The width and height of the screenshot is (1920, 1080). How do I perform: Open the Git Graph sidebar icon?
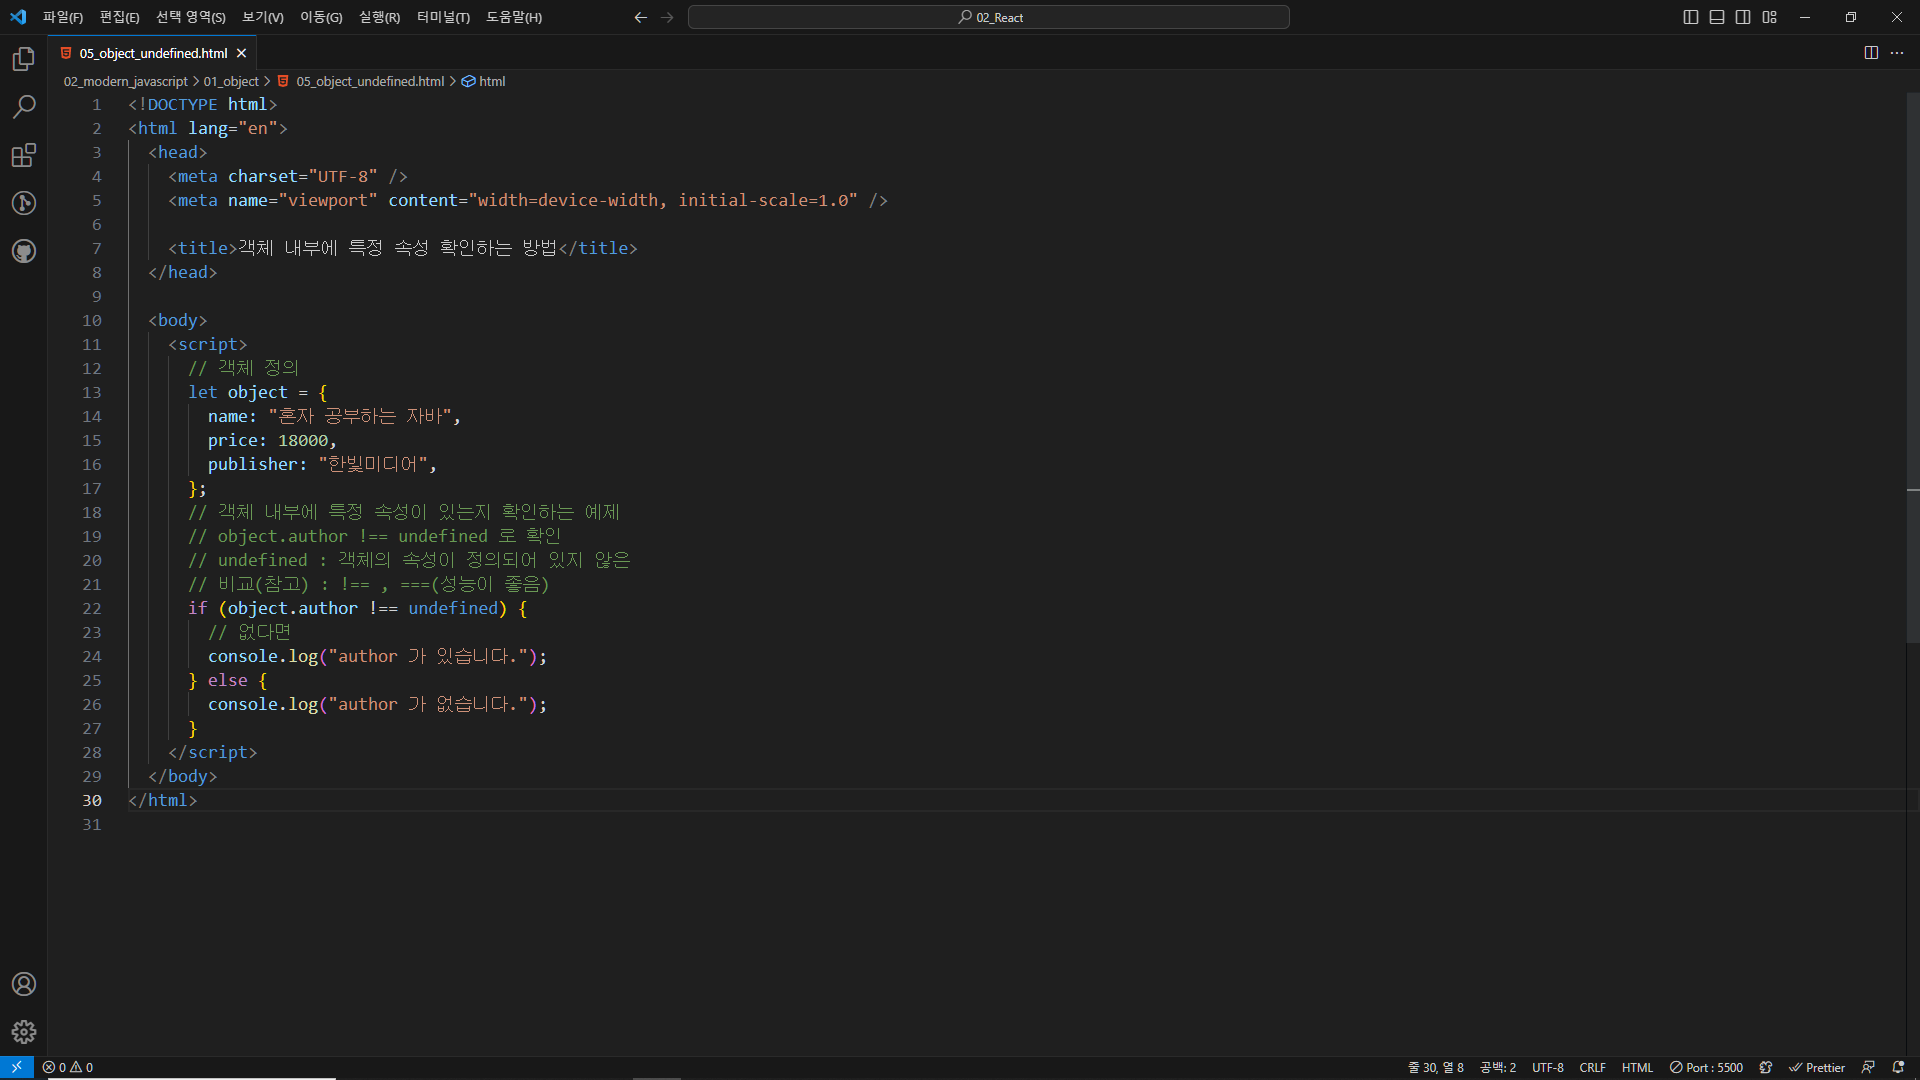pyautogui.click(x=24, y=203)
